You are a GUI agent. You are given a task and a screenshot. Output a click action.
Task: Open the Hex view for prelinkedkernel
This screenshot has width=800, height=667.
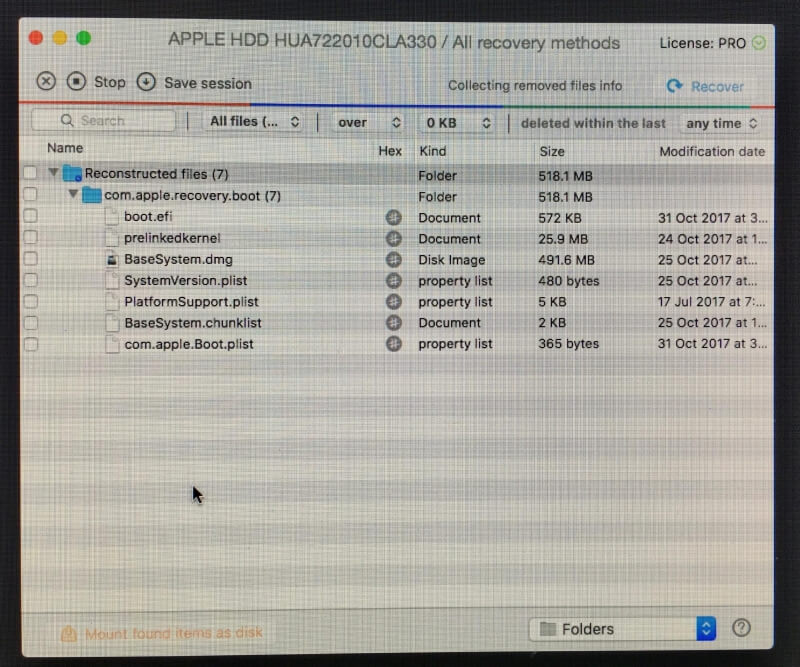393,238
